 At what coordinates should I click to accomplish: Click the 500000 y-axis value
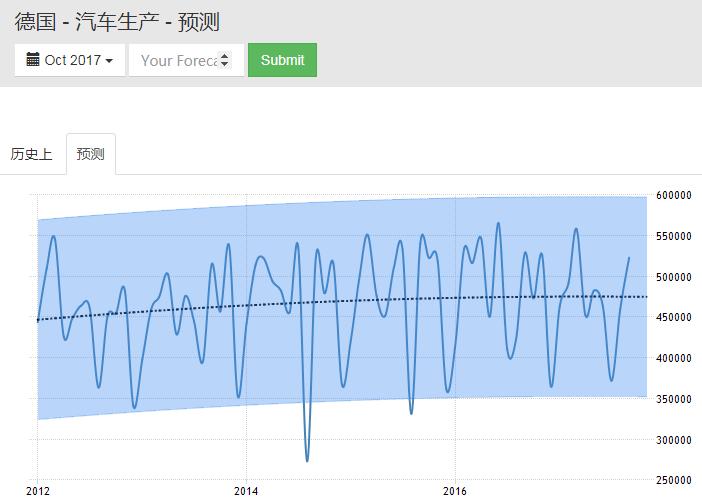[x=674, y=277]
